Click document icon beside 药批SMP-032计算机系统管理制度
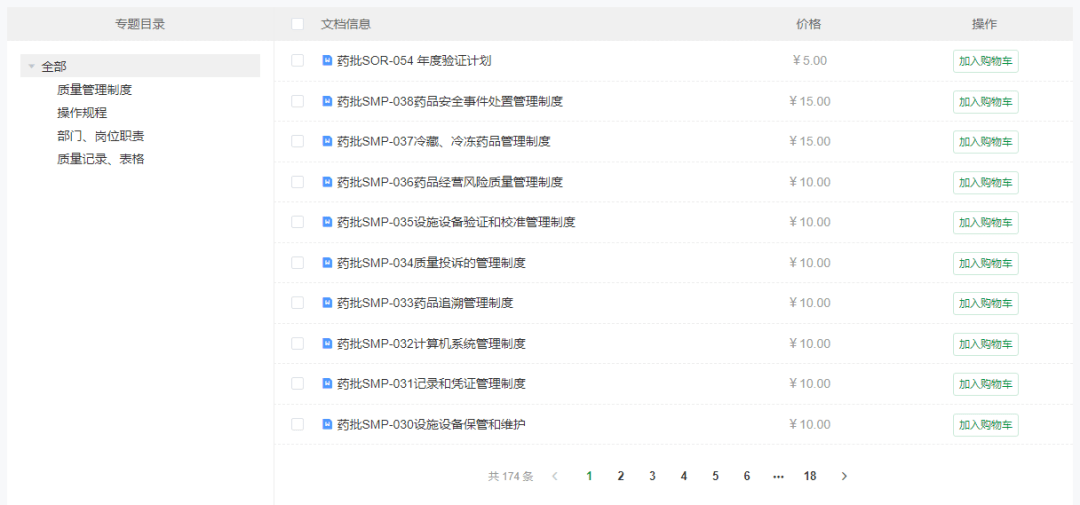Viewport: 1080px width, 505px height. pyautogui.click(x=327, y=343)
